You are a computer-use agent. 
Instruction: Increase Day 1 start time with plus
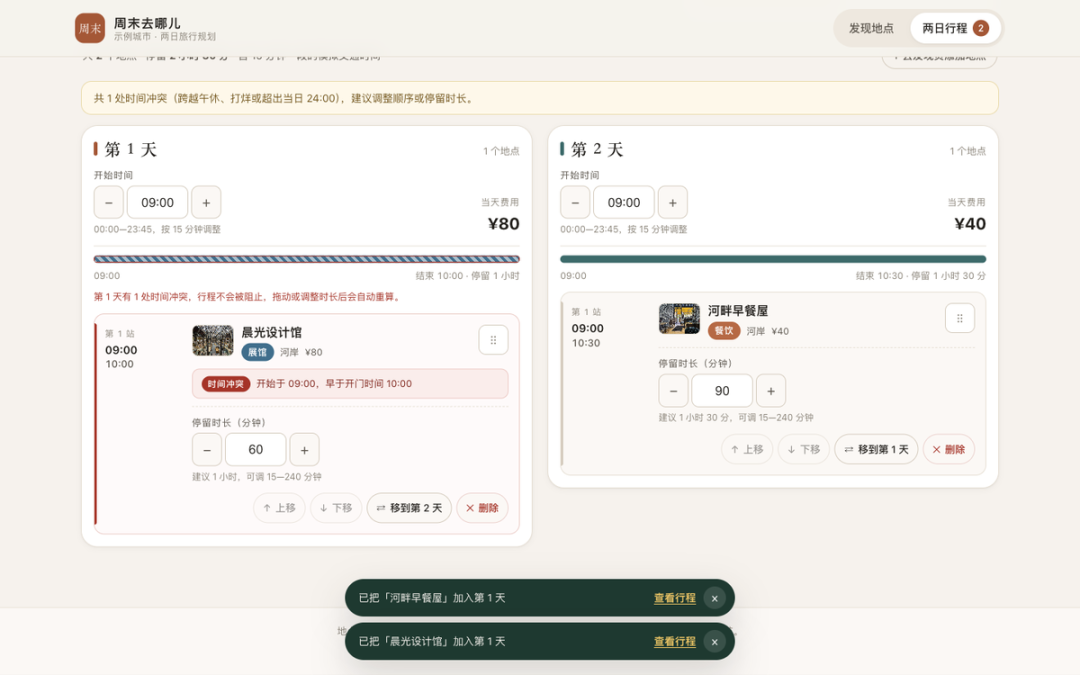point(206,202)
